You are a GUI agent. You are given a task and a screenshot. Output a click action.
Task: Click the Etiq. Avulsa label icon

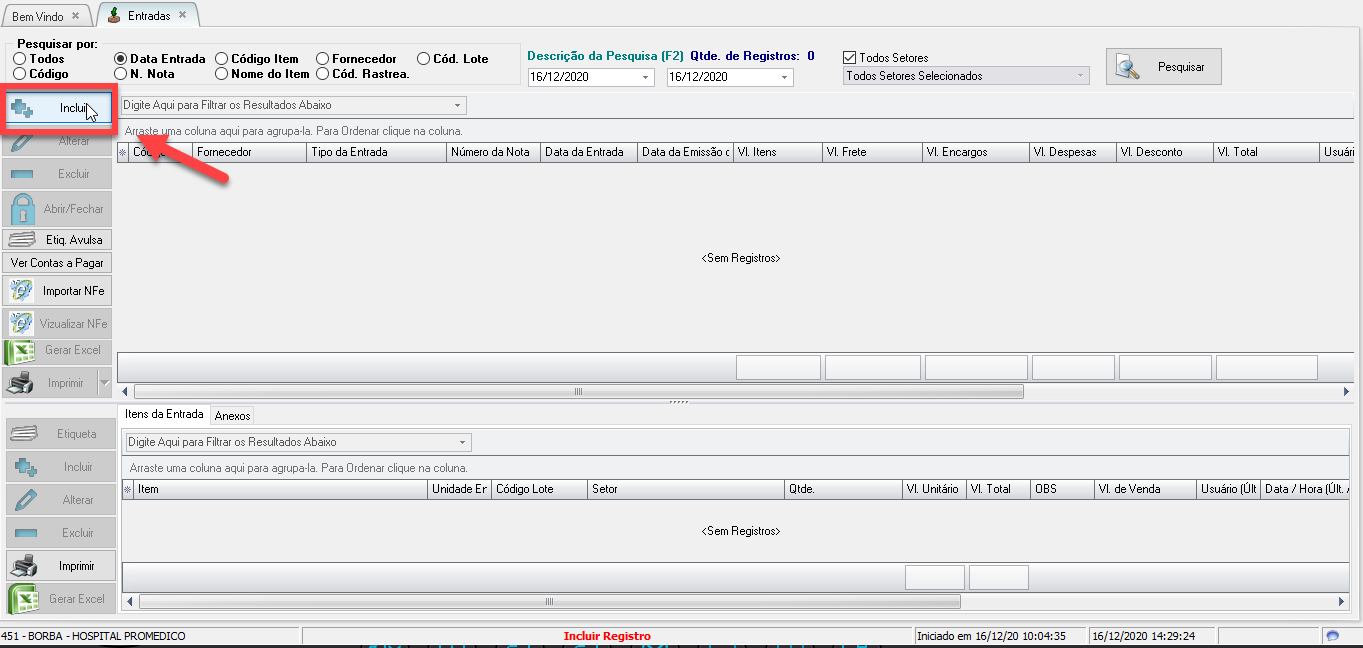point(23,240)
